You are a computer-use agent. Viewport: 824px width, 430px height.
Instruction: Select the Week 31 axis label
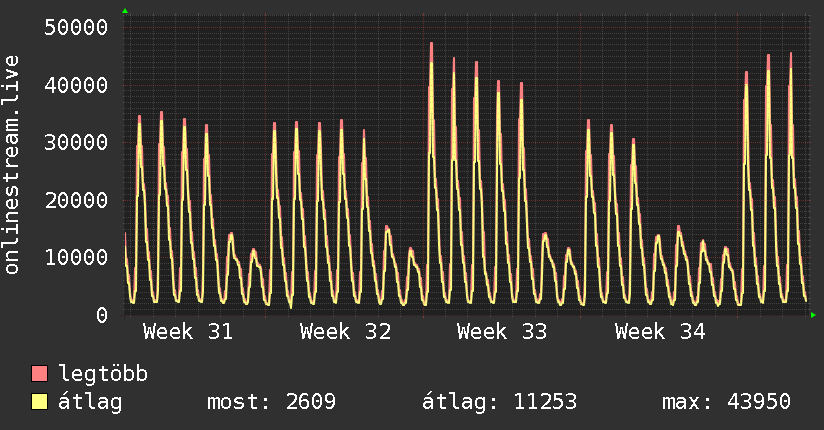tap(188, 332)
